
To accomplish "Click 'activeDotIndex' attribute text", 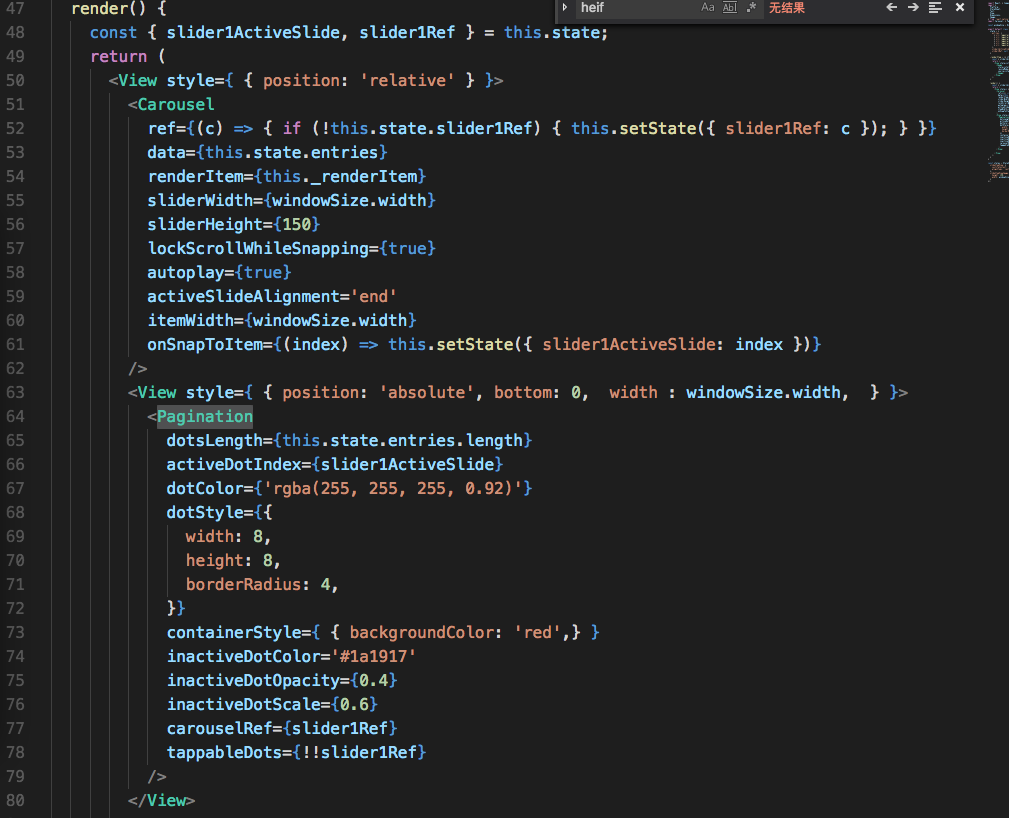I will [x=234, y=465].
